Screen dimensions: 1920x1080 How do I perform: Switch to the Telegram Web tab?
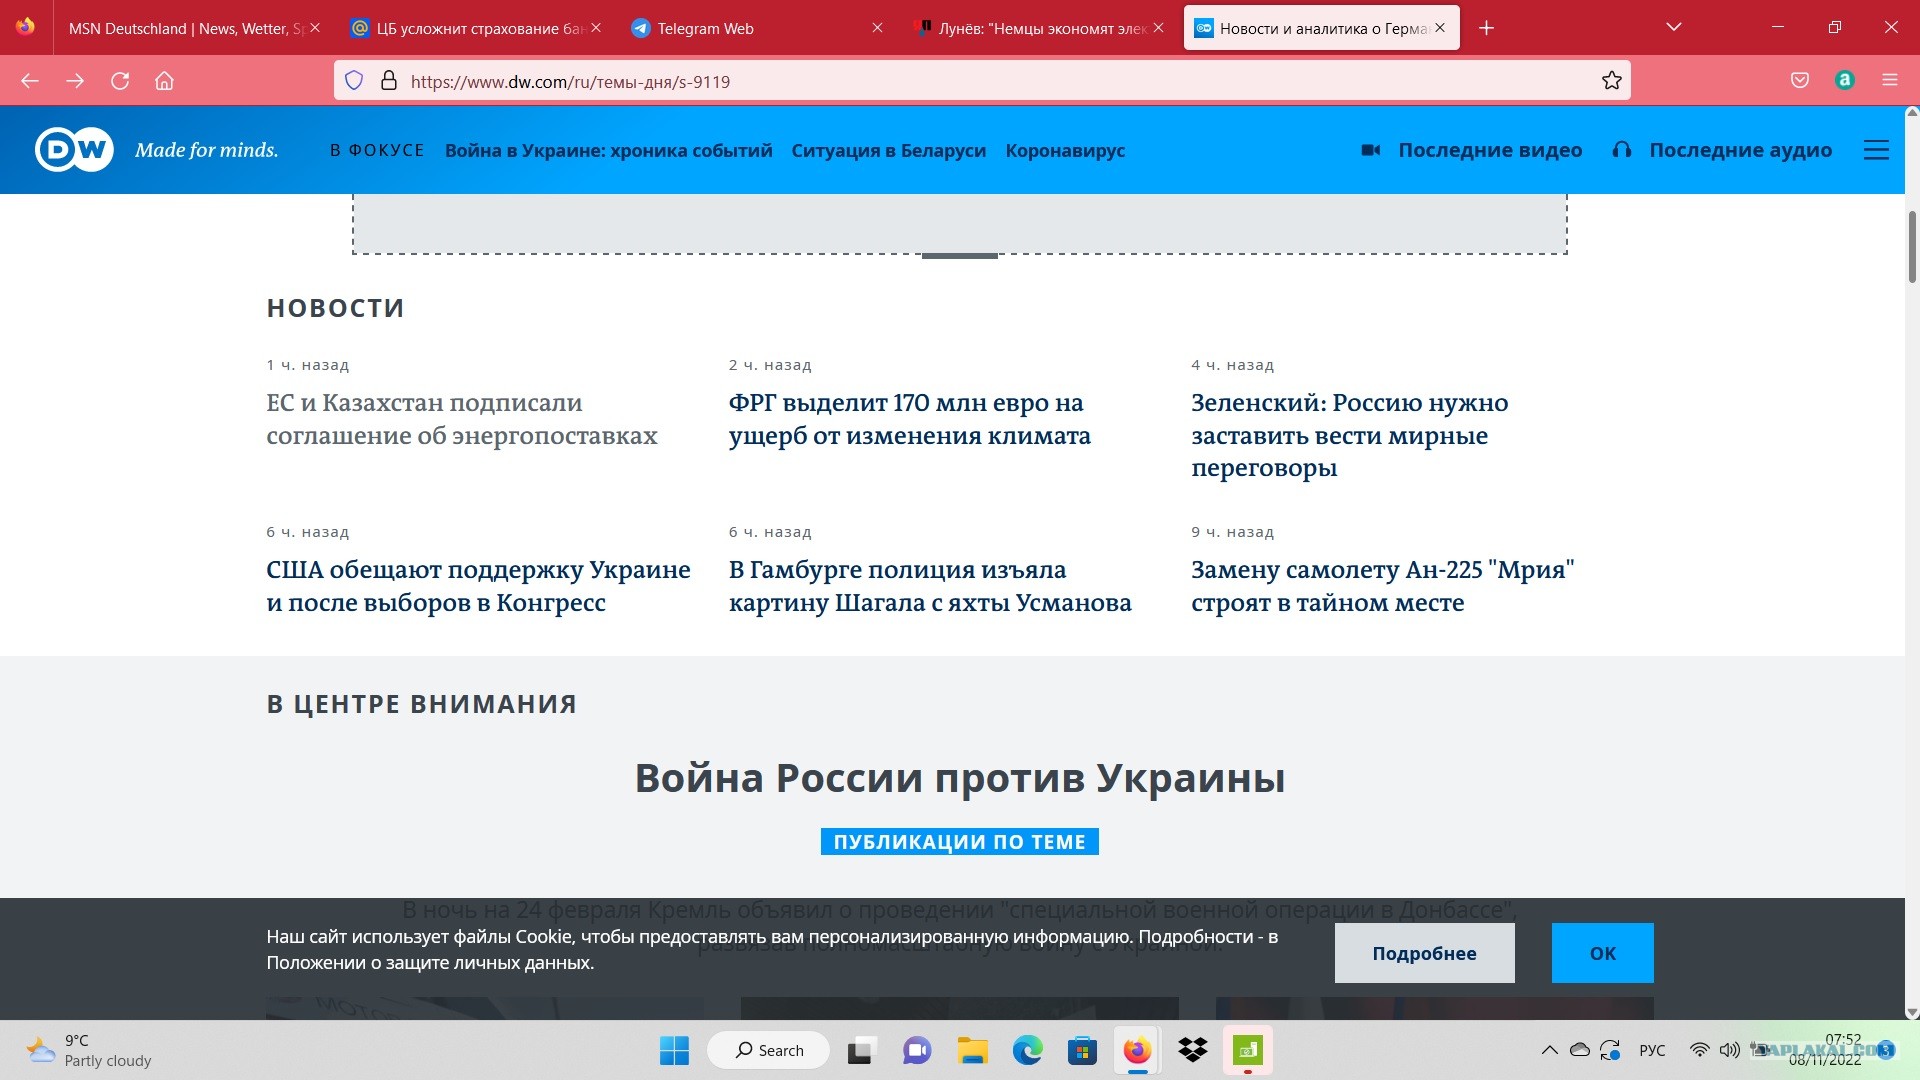click(756, 28)
